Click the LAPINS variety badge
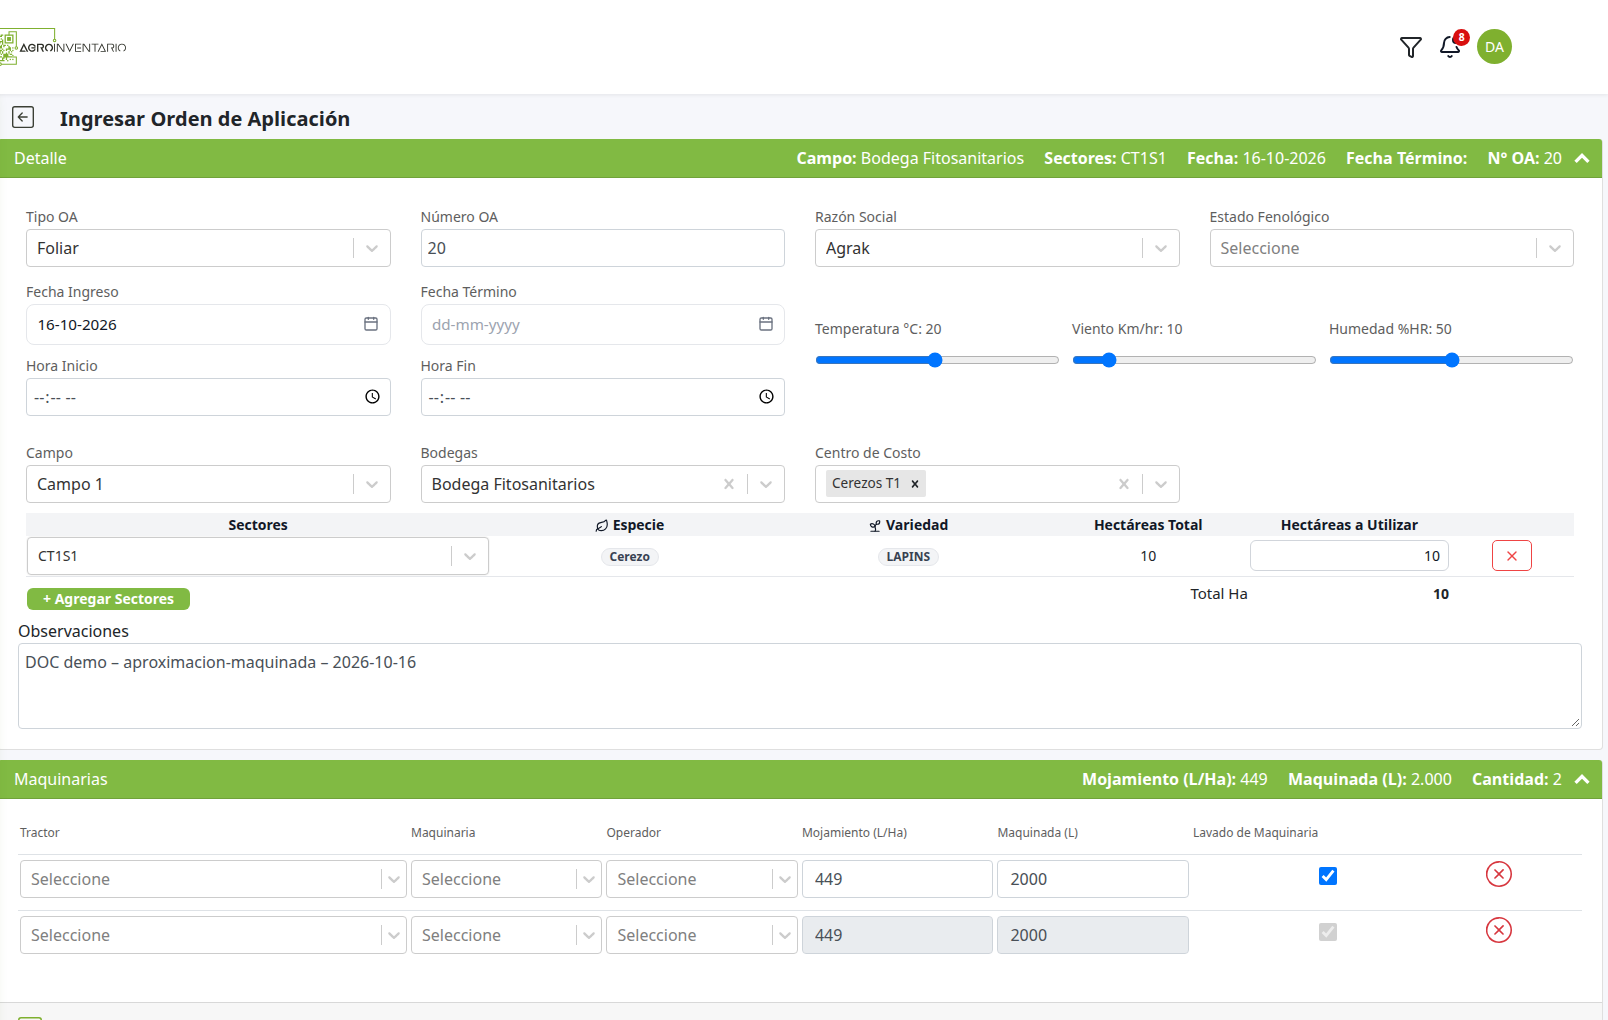Screen dimensions: 1608x1020 tap(908, 557)
